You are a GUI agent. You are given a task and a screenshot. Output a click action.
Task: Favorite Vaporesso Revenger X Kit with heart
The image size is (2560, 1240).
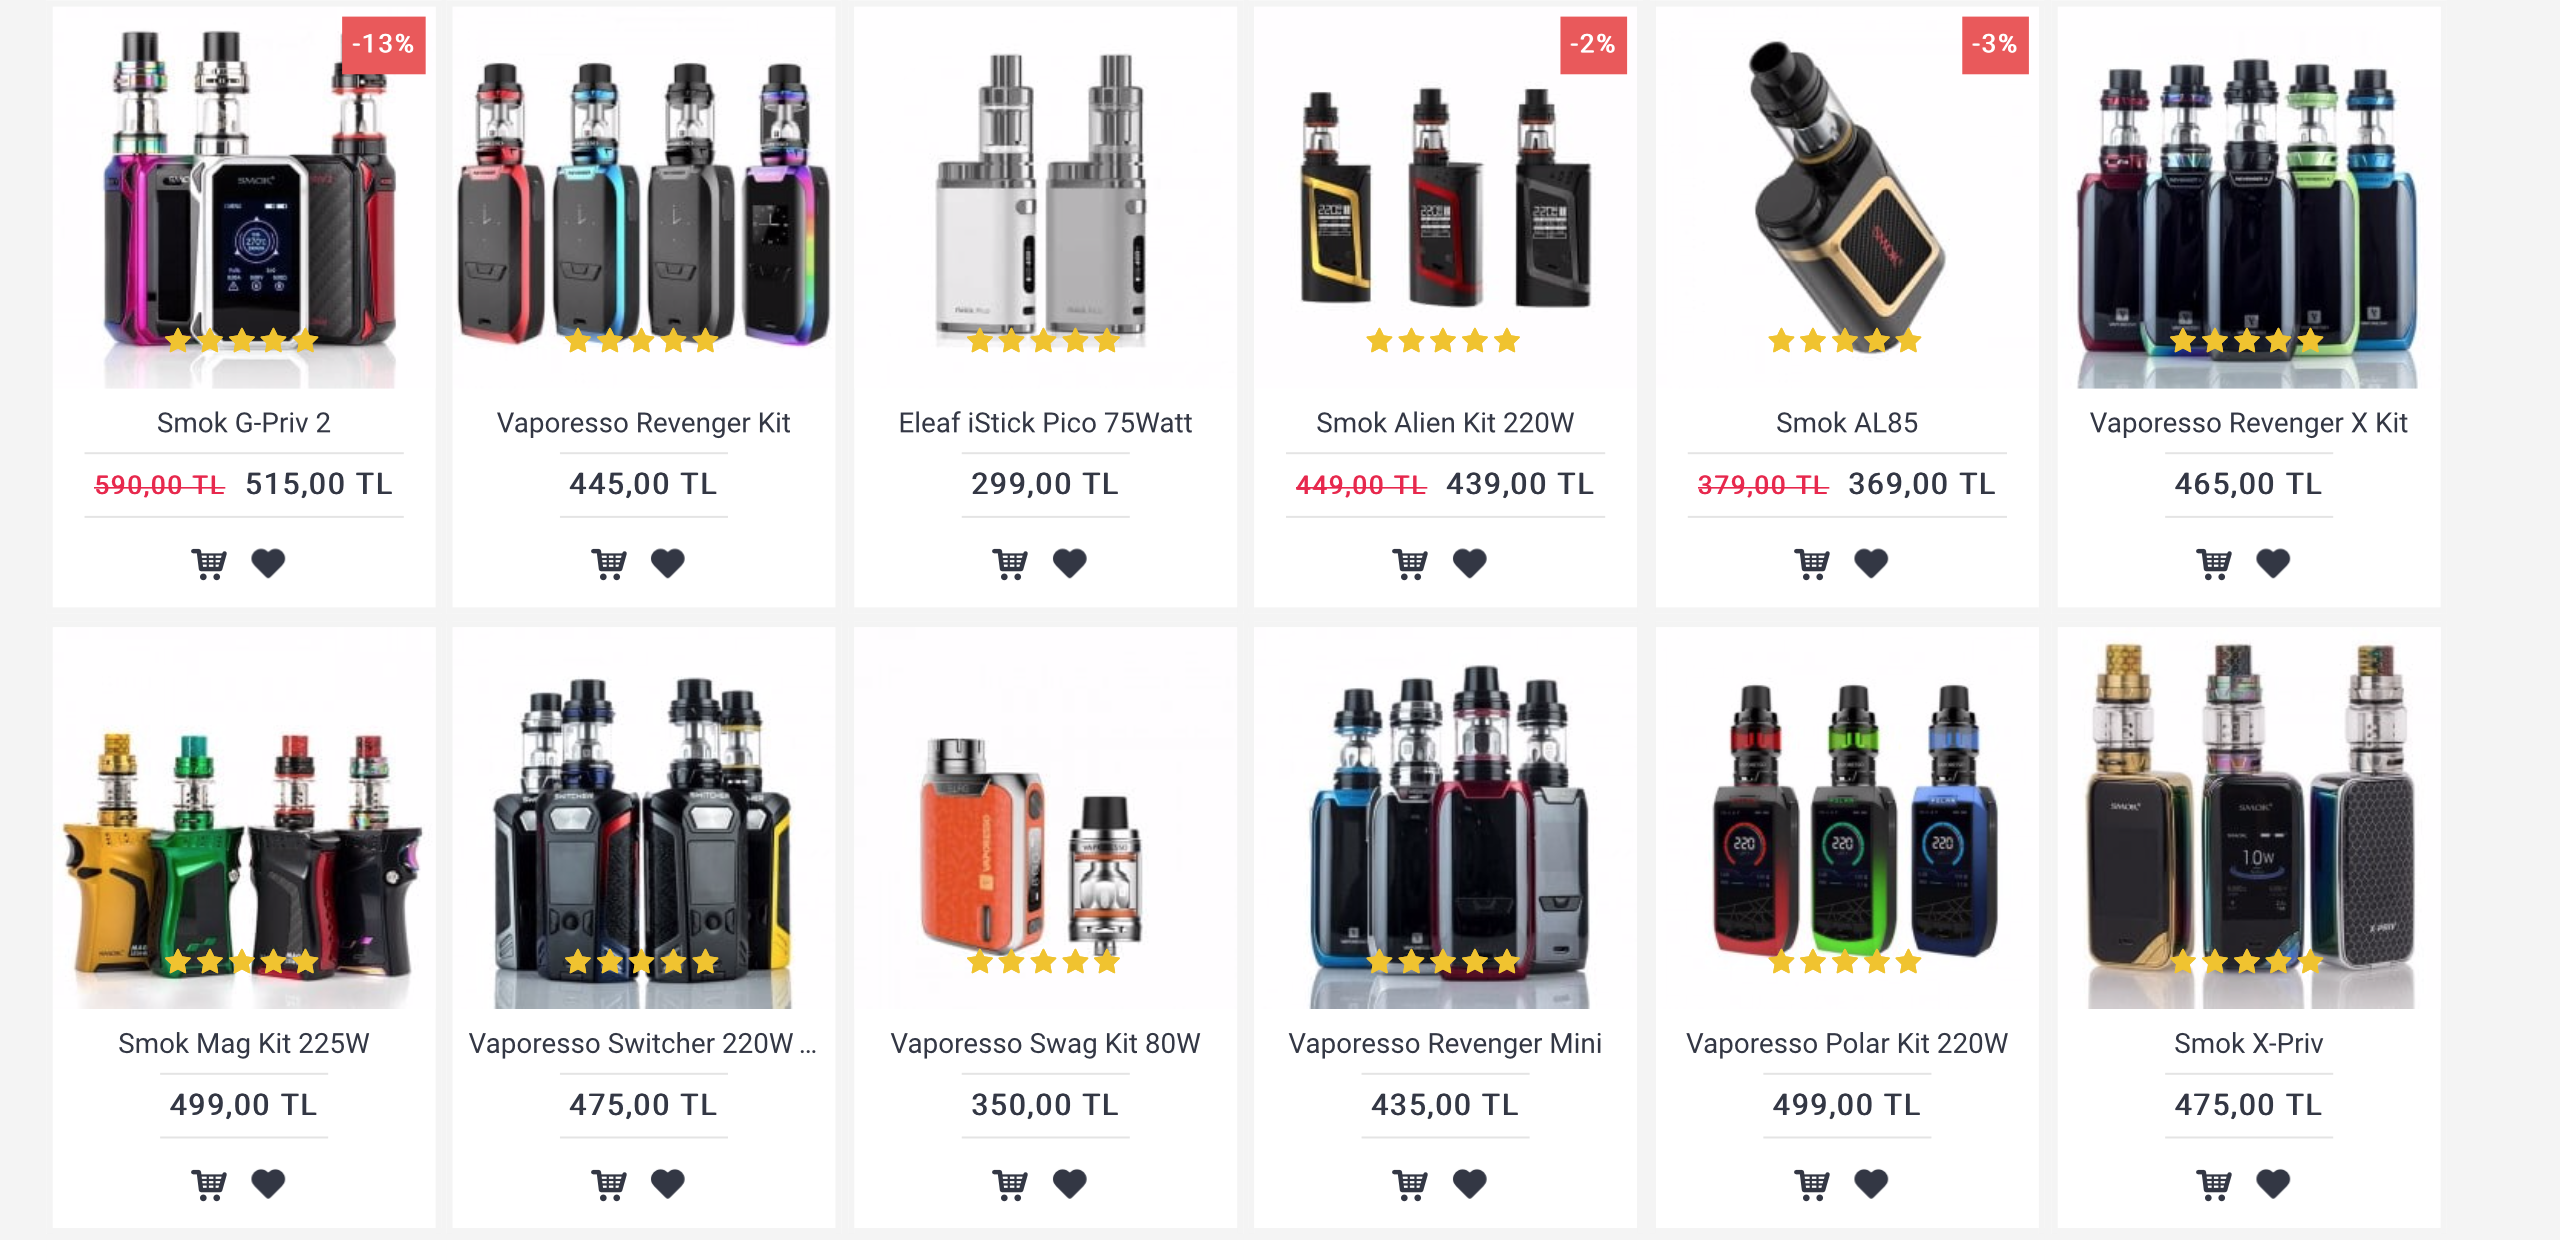pyautogui.click(x=2273, y=564)
